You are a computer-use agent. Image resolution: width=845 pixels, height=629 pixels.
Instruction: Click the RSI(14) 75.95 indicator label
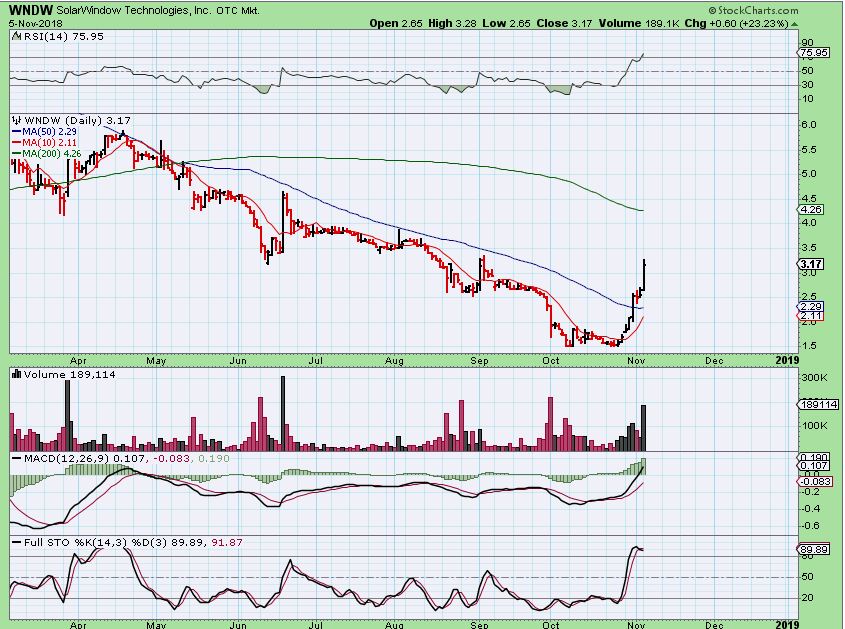(x=63, y=36)
